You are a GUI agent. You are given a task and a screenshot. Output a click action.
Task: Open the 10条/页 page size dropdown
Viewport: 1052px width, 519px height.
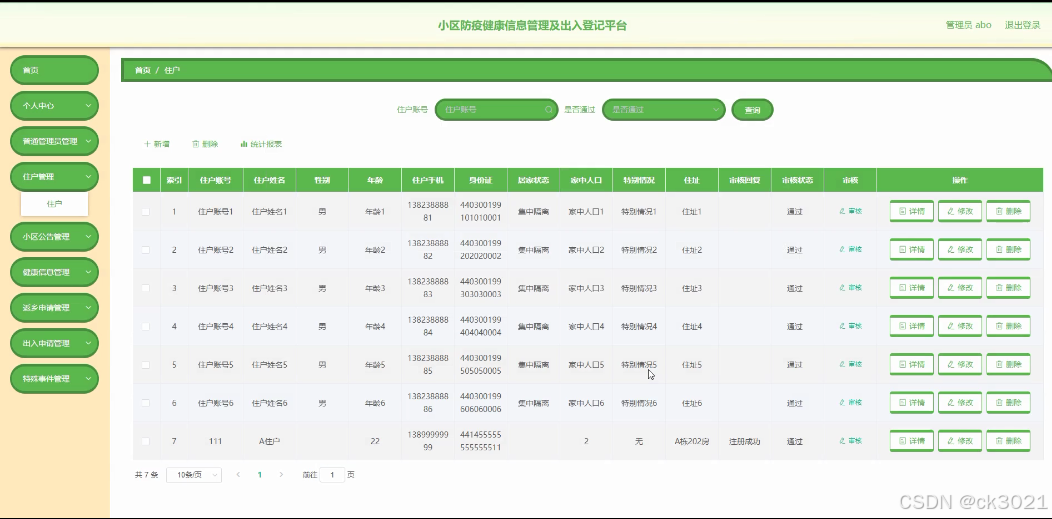(194, 475)
